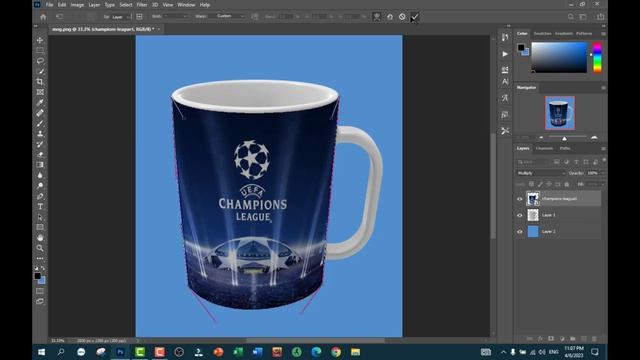Toggle the lock transparent pixels button
Screen dimensions: 640x360
pyautogui.click(x=531, y=184)
